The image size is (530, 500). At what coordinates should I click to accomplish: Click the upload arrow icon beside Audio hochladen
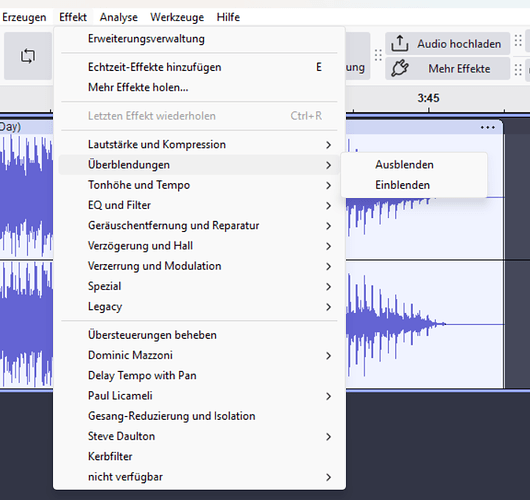click(400, 44)
